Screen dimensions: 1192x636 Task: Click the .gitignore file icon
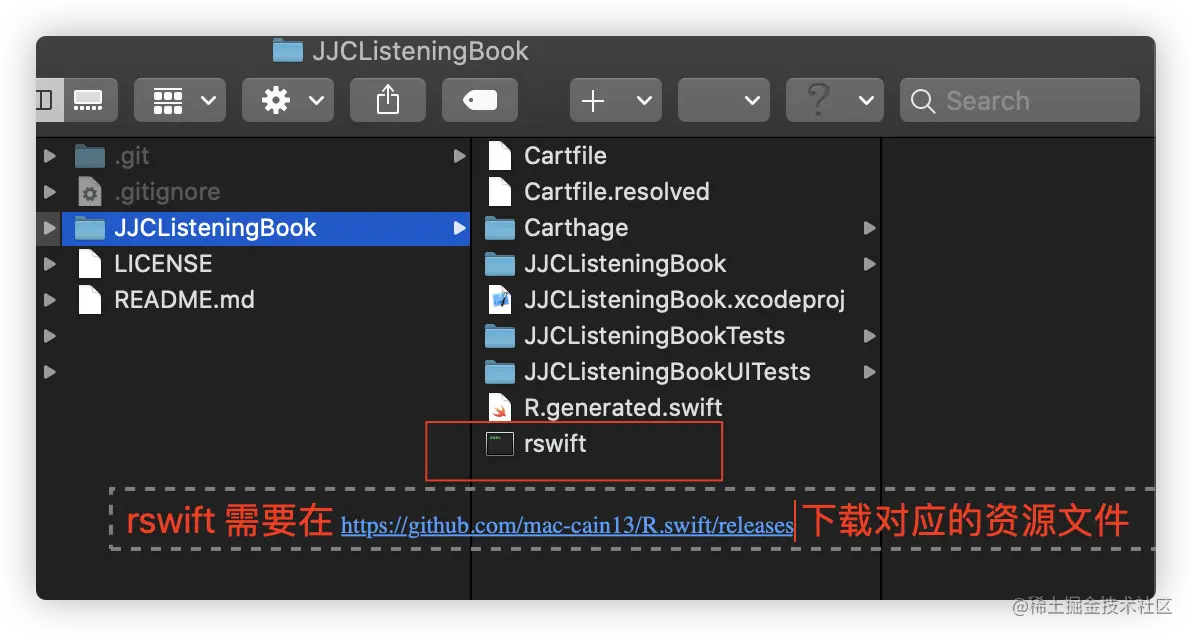tap(90, 191)
